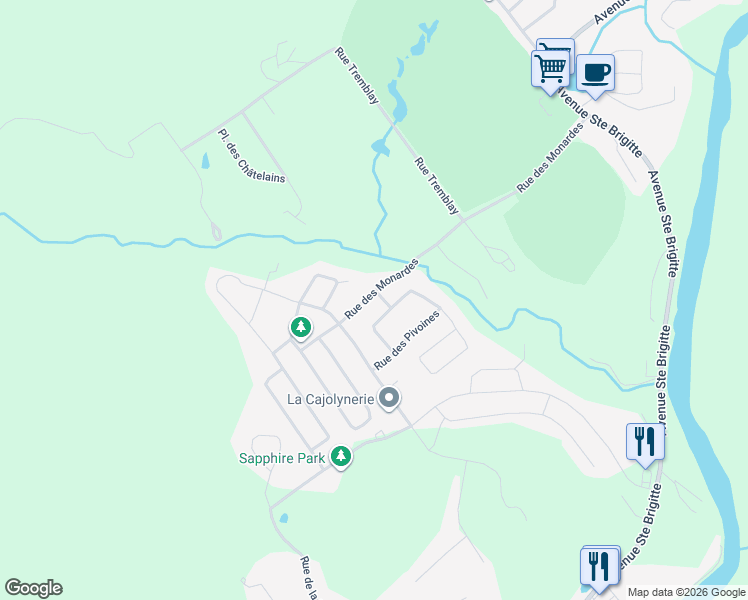Click the coffee cup cafe marker
The width and height of the screenshot is (748, 600).
click(x=595, y=75)
